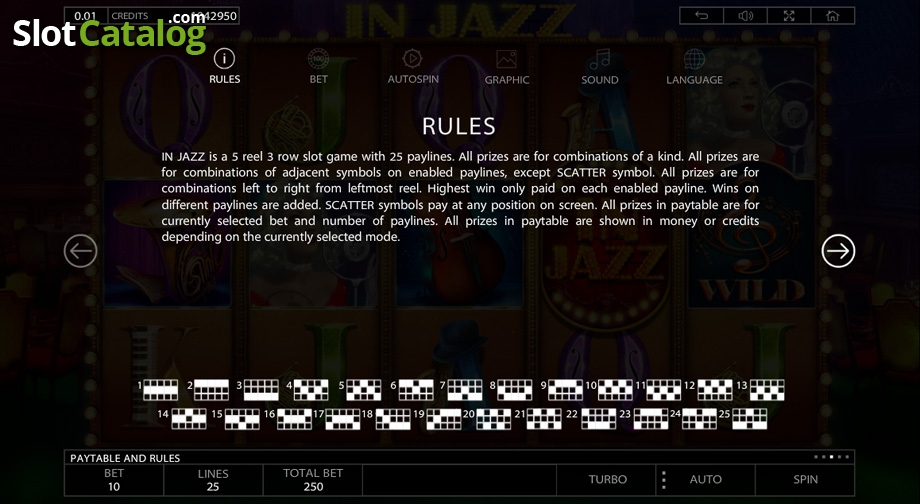Viewport: 920px width, 504px height.
Task: Toggle Turbo mode
Action: (x=607, y=479)
